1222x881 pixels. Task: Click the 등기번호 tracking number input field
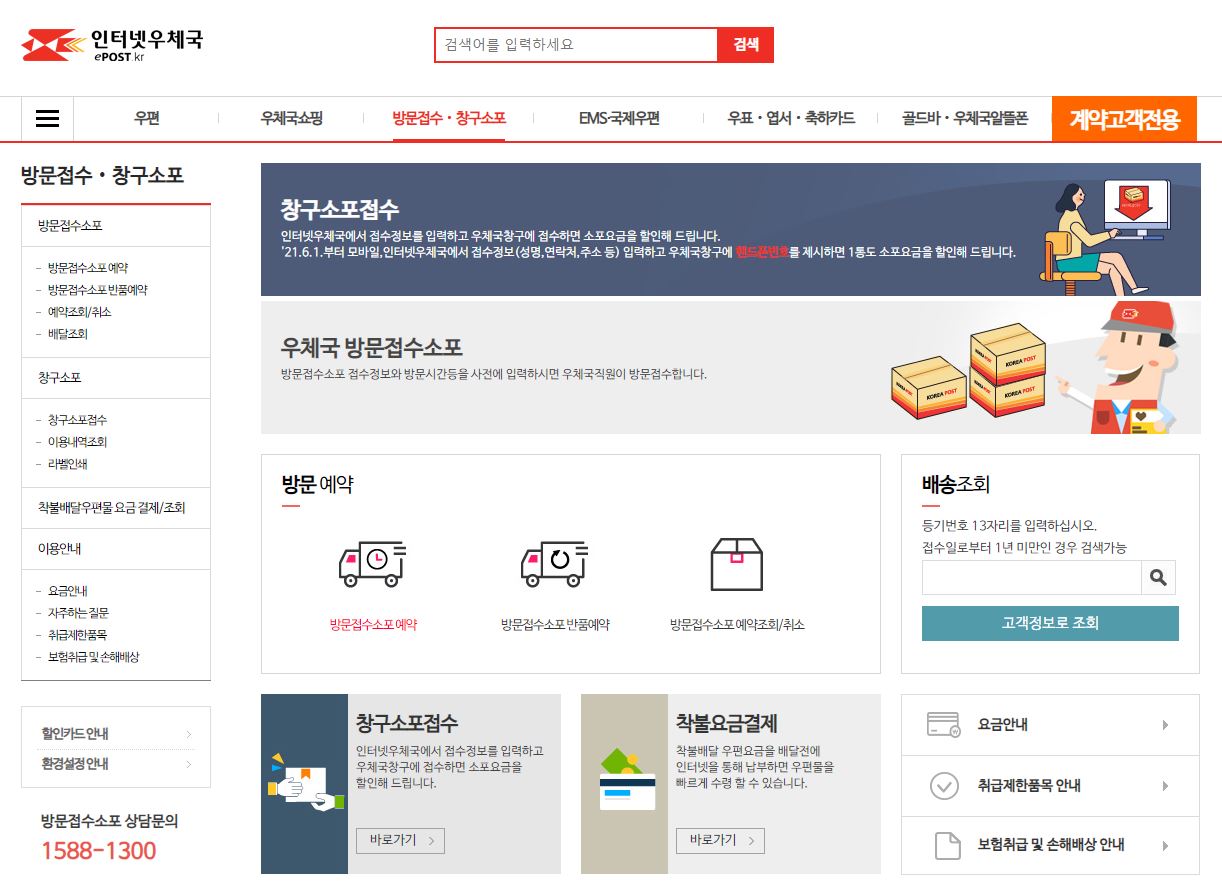pyautogui.click(x=1030, y=577)
